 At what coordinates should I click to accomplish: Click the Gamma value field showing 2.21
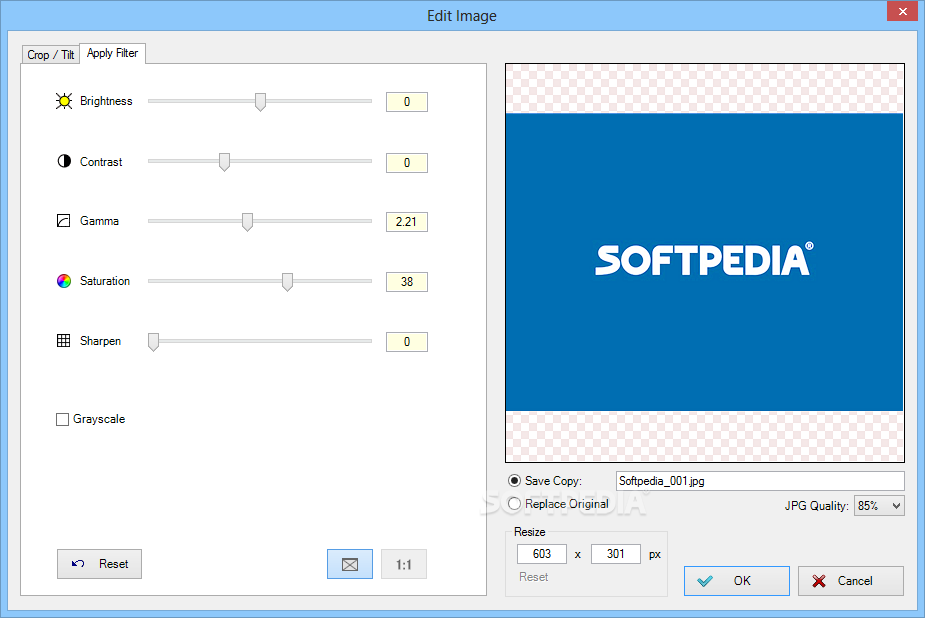click(406, 222)
